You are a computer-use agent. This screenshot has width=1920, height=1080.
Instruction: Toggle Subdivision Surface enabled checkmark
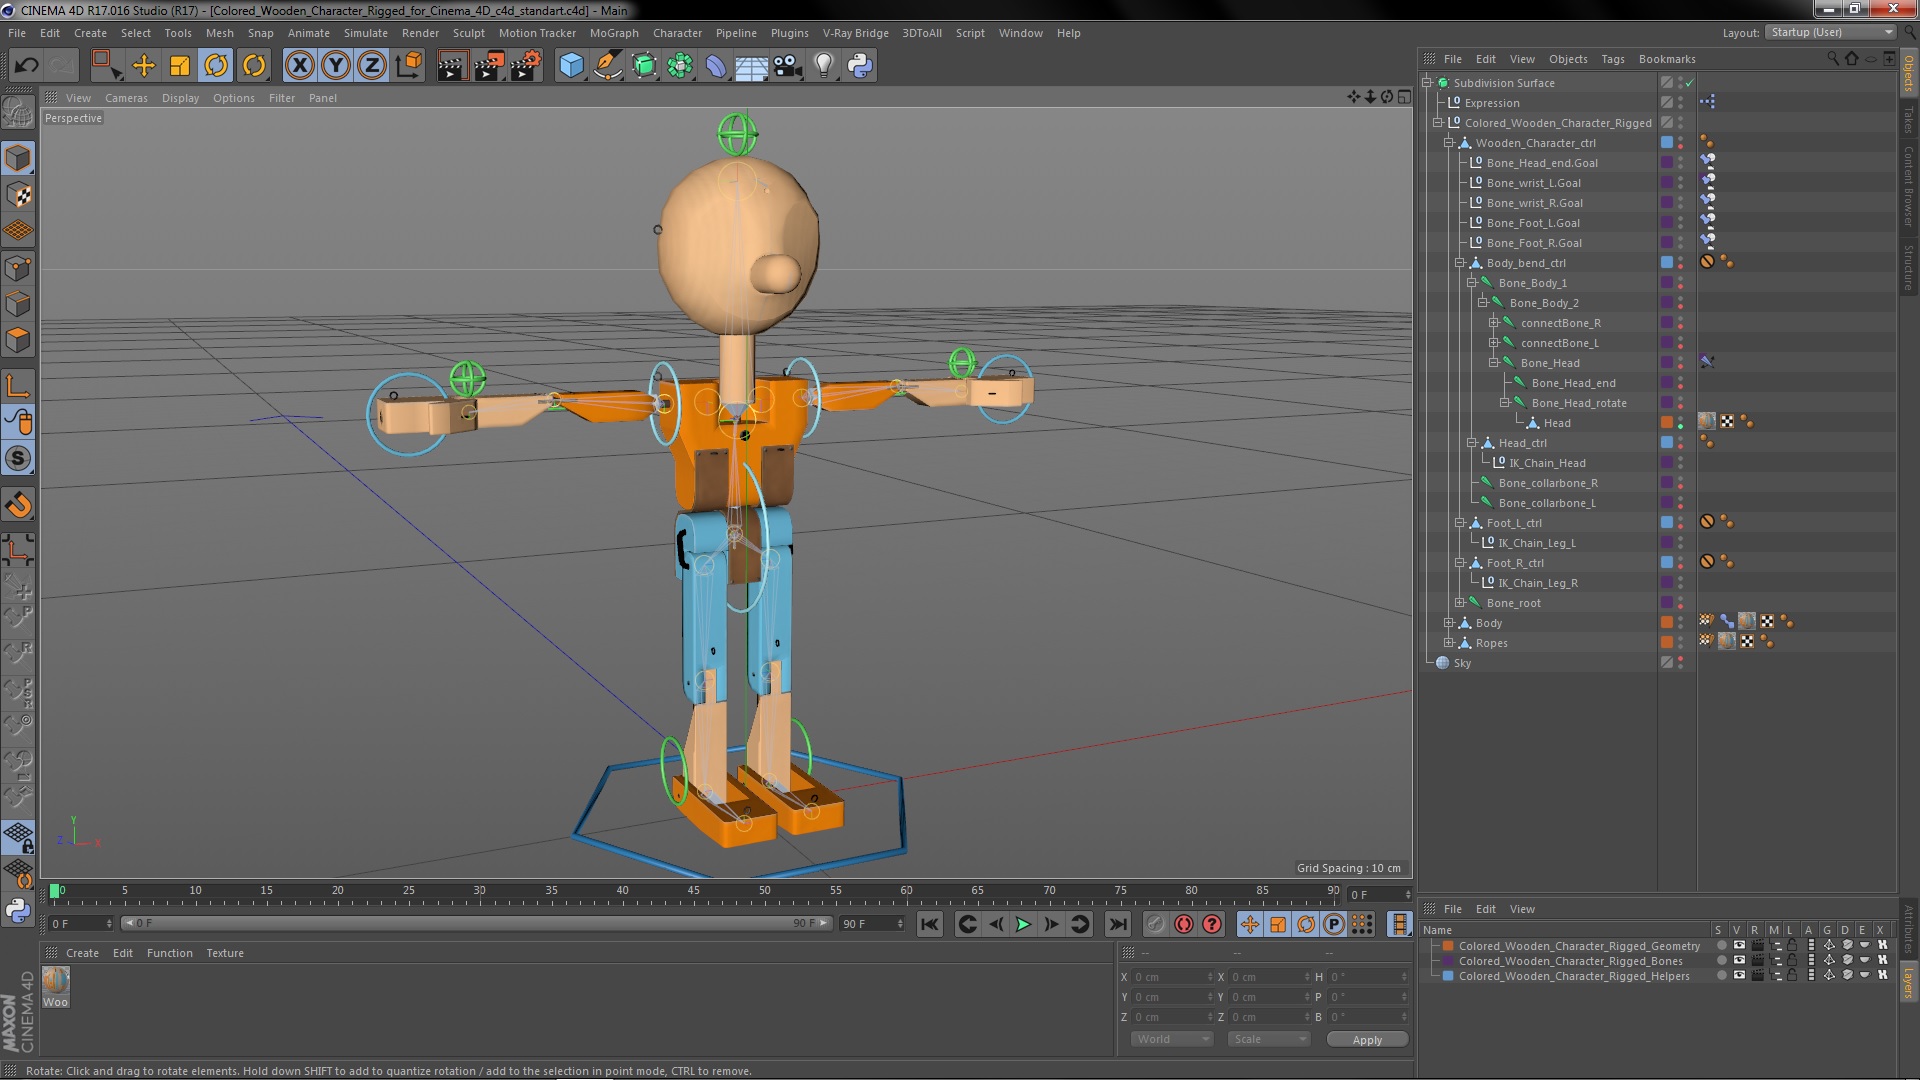1690,83
